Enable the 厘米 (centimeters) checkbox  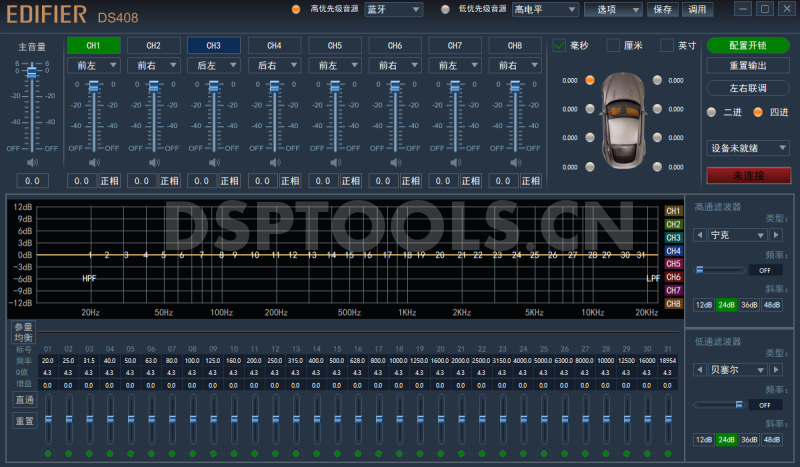(x=613, y=45)
